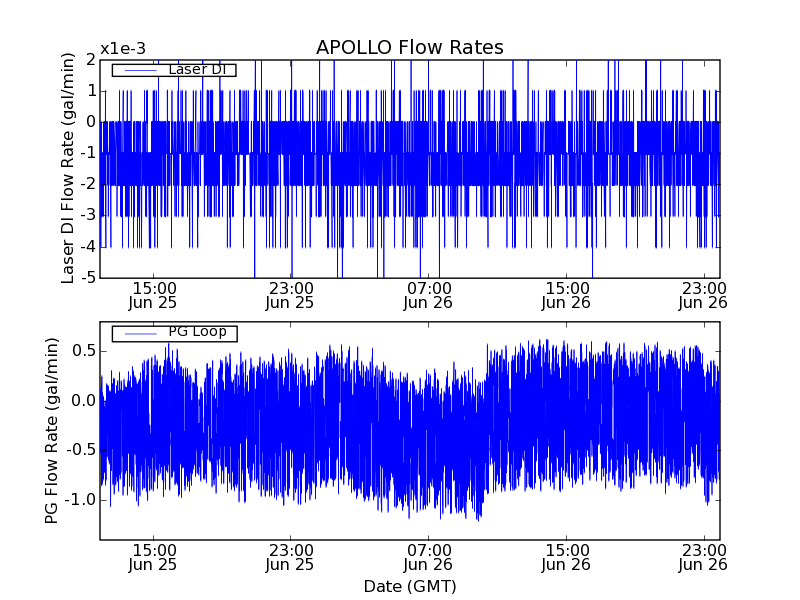This screenshot has width=800, height=600.
Task: Click the APOLLO Flow Rates chart title
Action: pos(409,48)
